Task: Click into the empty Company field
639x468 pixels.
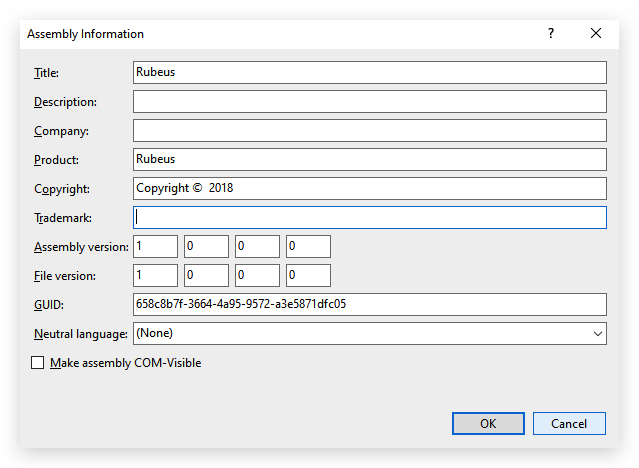Action: point(370,130)
